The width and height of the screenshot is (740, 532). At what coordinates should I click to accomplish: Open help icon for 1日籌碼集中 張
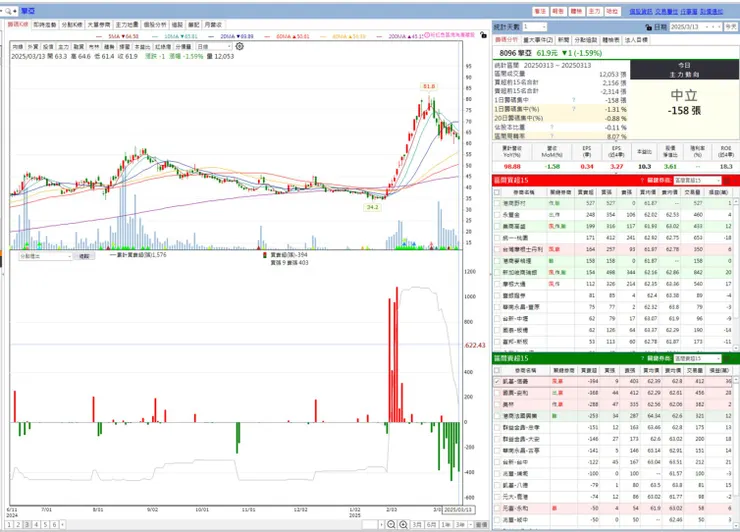[x=573, y=100]
